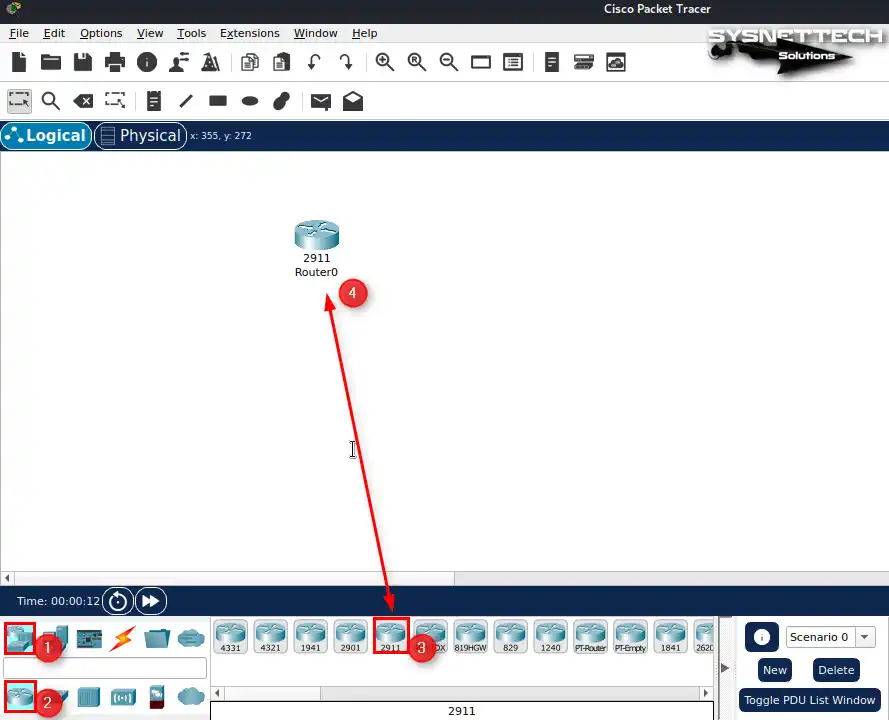Click the cloud window toolbar icon
This screenshot has height=720, width=889.
pos(616,62)
